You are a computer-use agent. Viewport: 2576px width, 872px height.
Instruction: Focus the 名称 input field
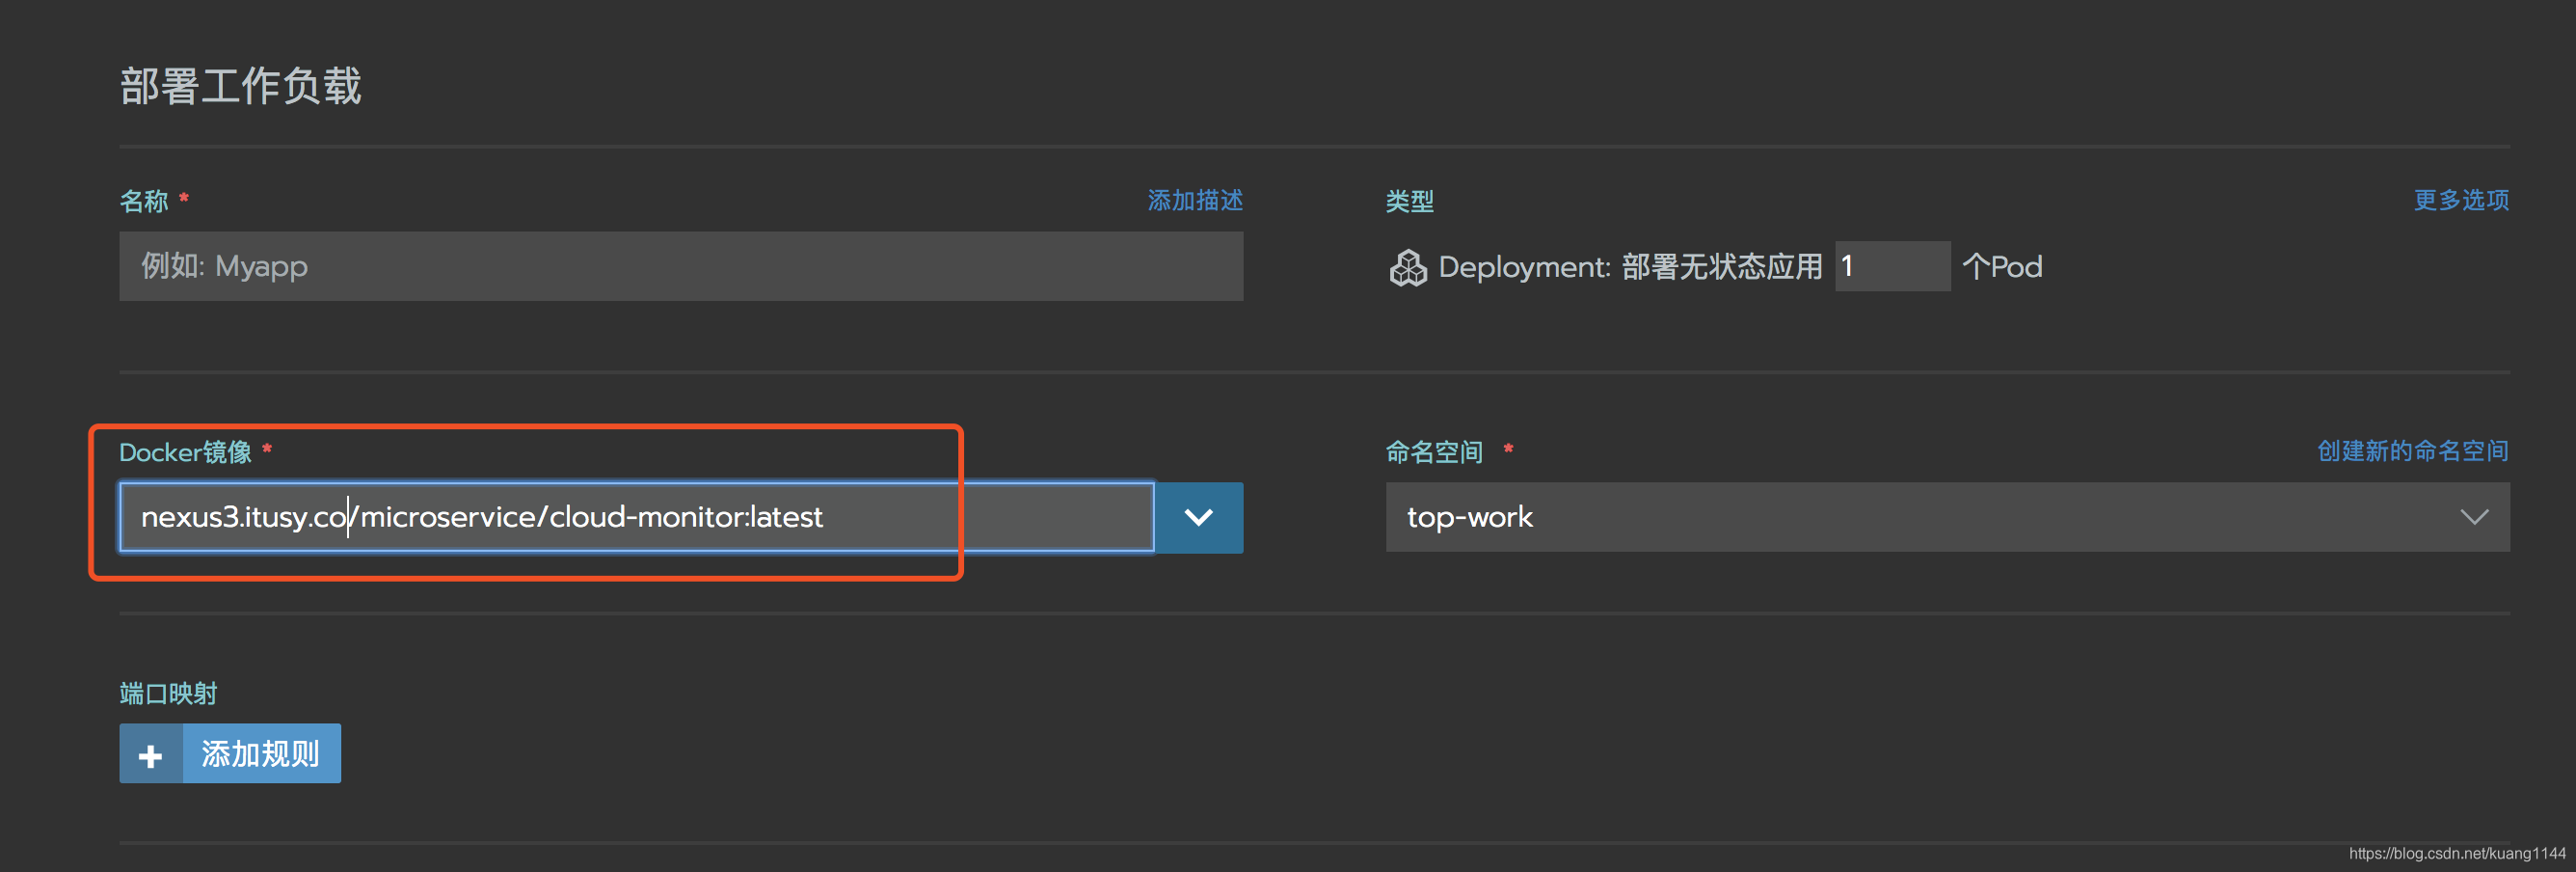pos(681,266)
